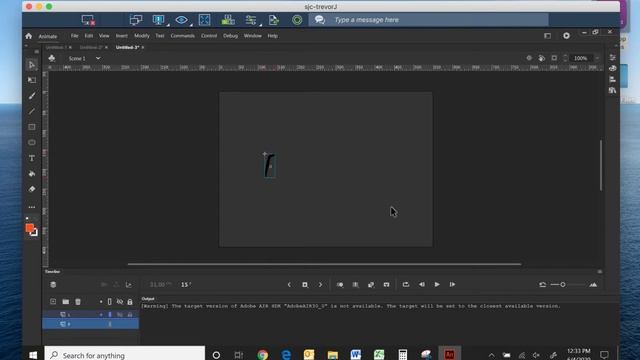Click the multi-monitor icon in remote toolbar
This screenshot has width=640, height=360.
136,20
